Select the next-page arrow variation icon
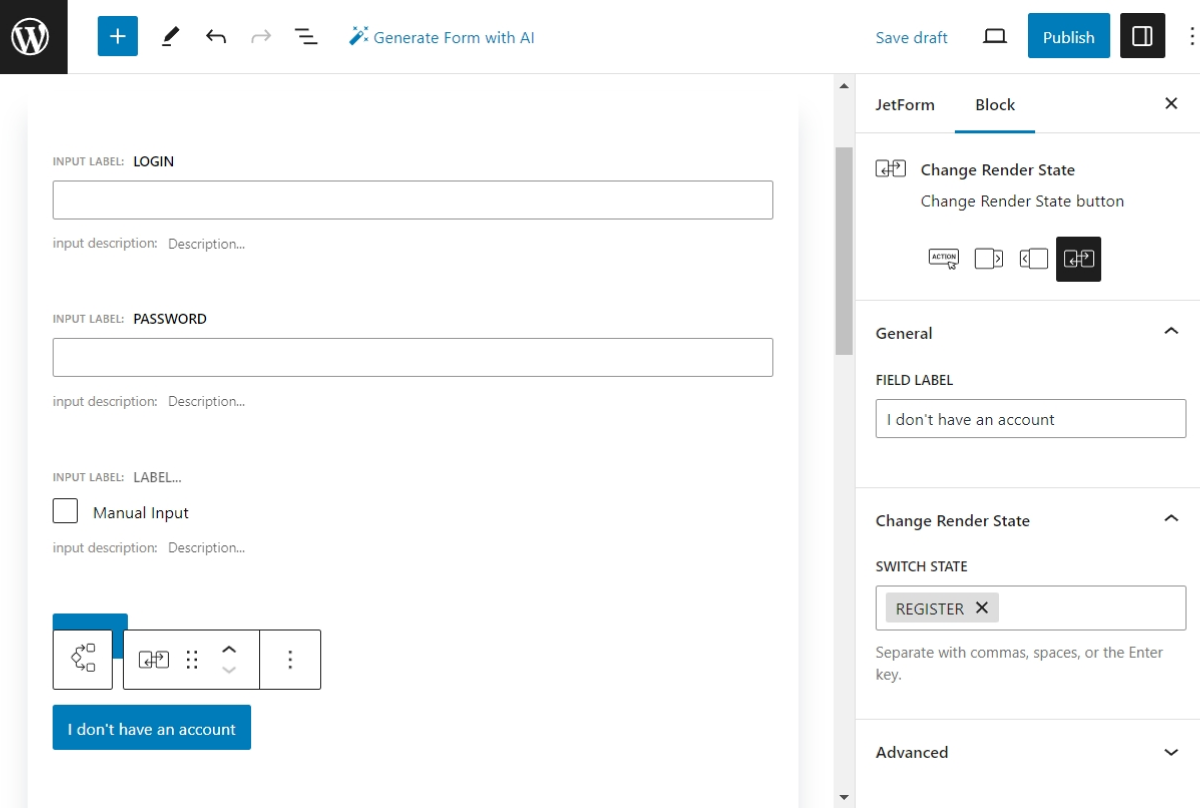 (x=988, y=258)
